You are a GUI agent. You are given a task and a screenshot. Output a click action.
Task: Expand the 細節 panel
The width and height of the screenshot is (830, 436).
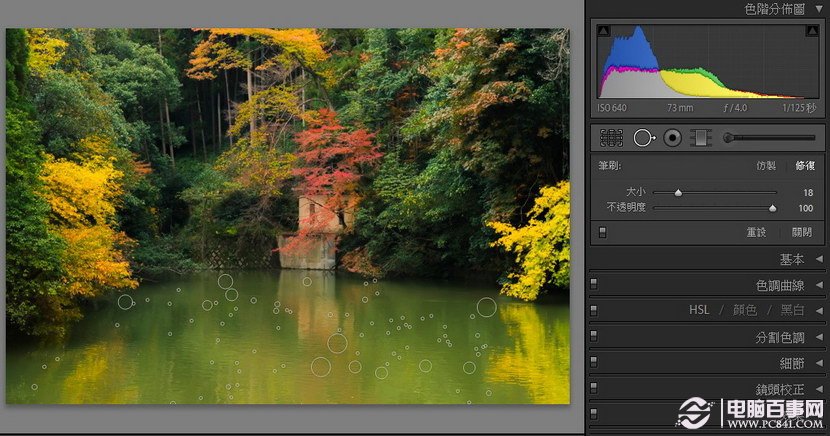click(x=818, y=364)
